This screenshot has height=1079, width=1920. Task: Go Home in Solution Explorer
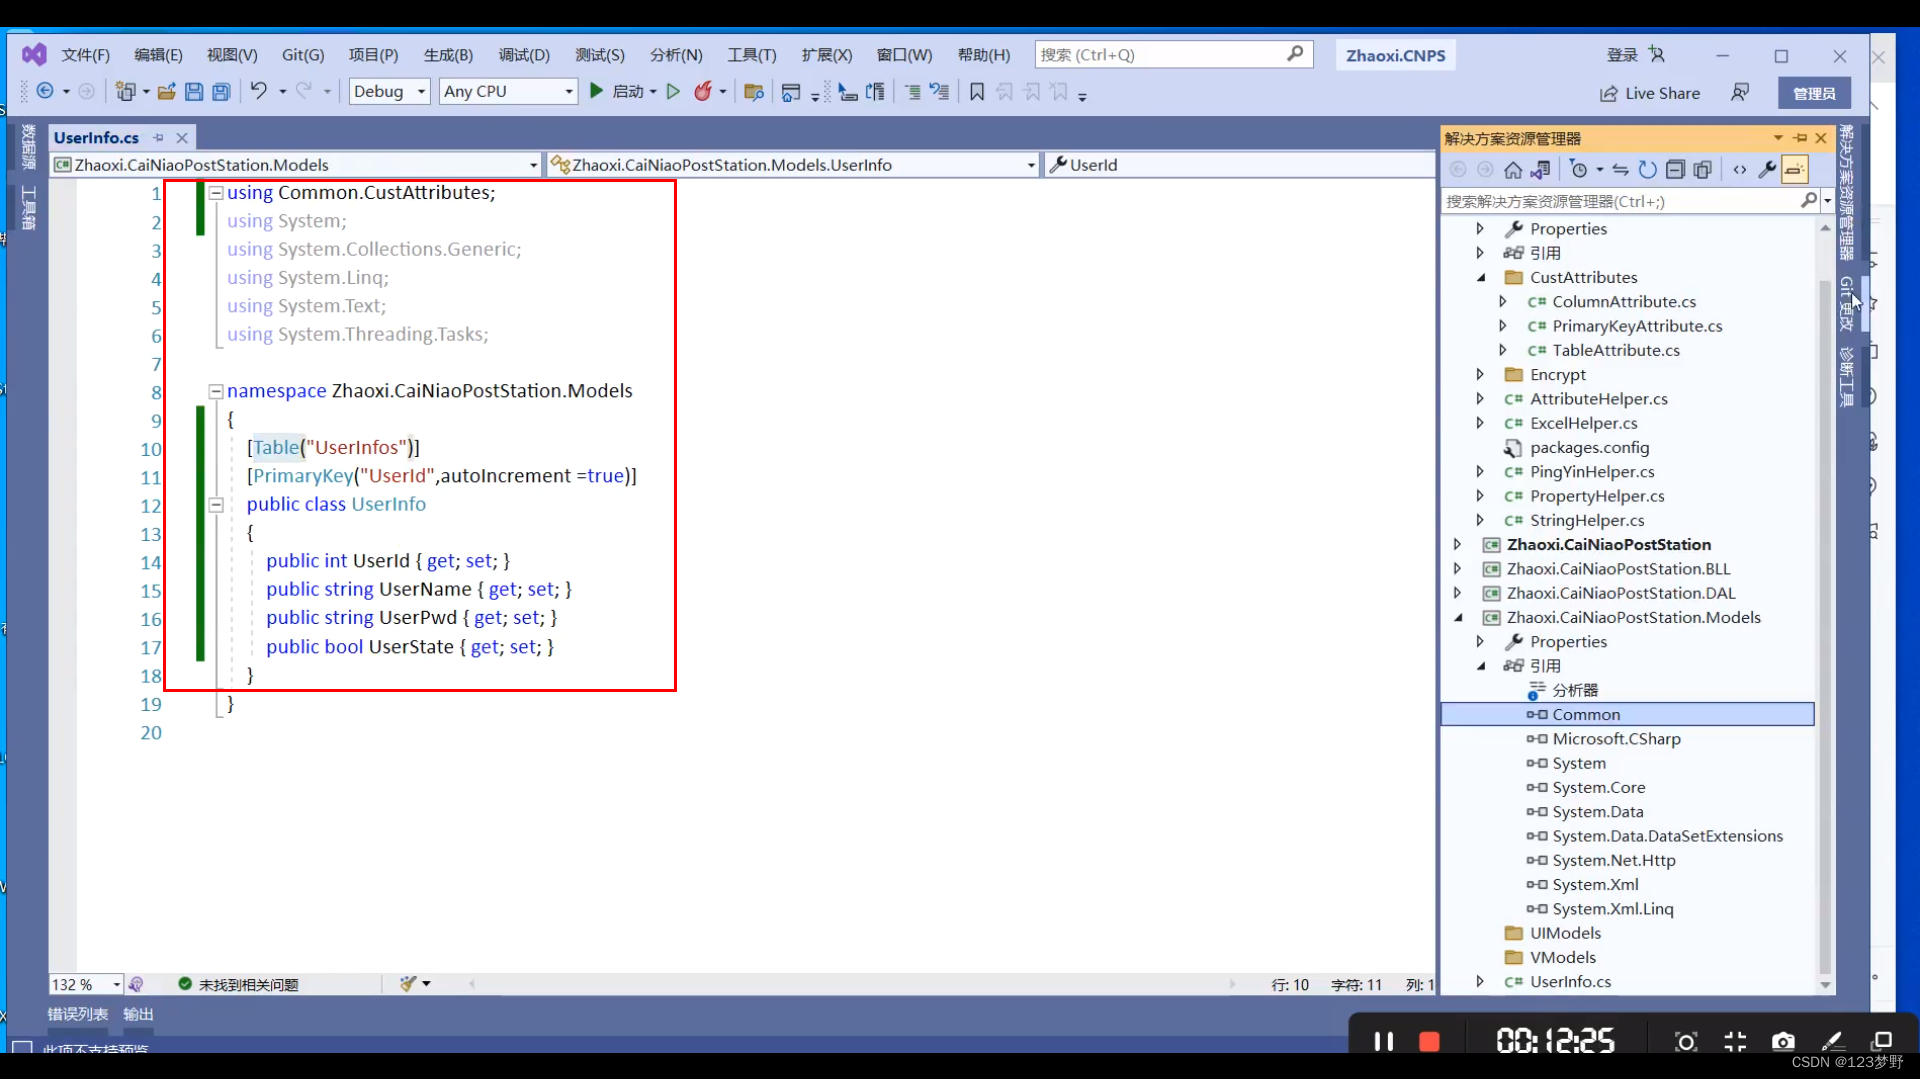1513,170
